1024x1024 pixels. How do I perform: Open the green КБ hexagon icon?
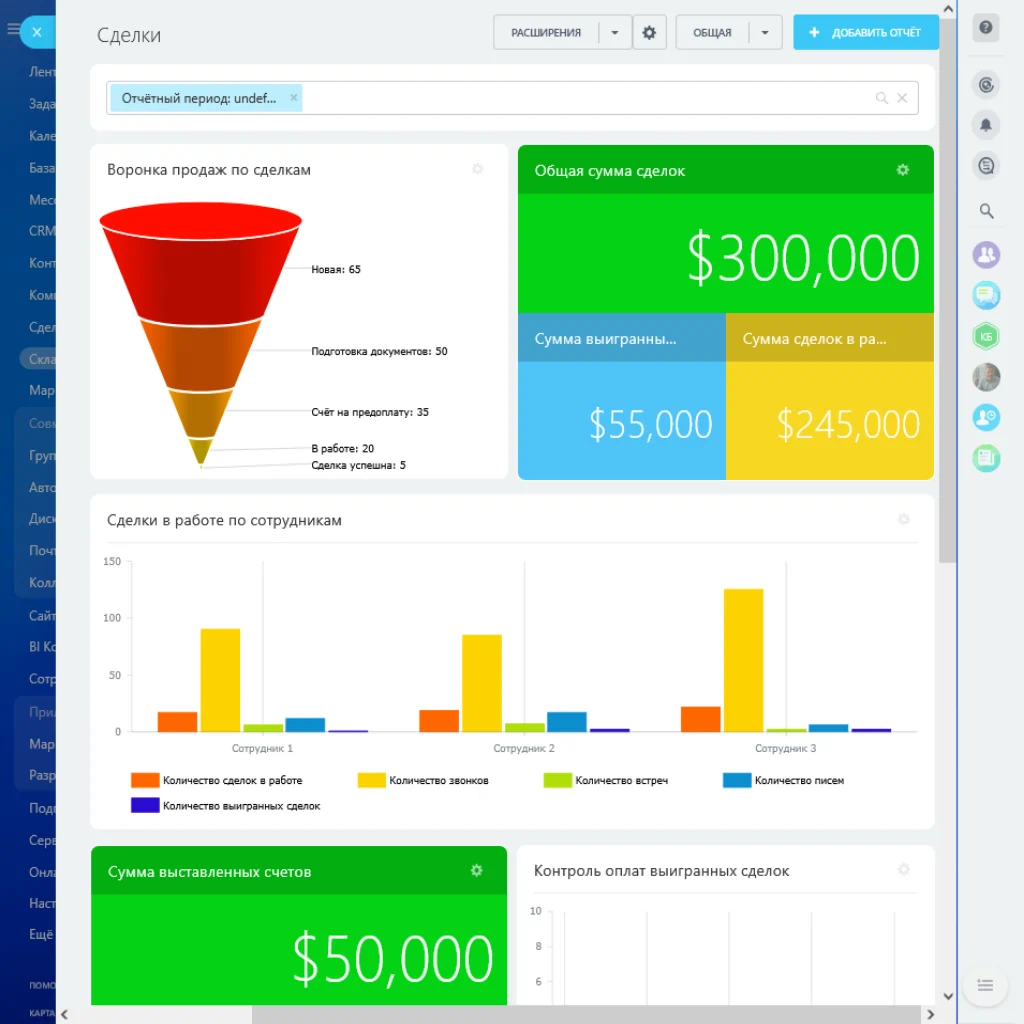pyautogui.click(x=986, y=337)
